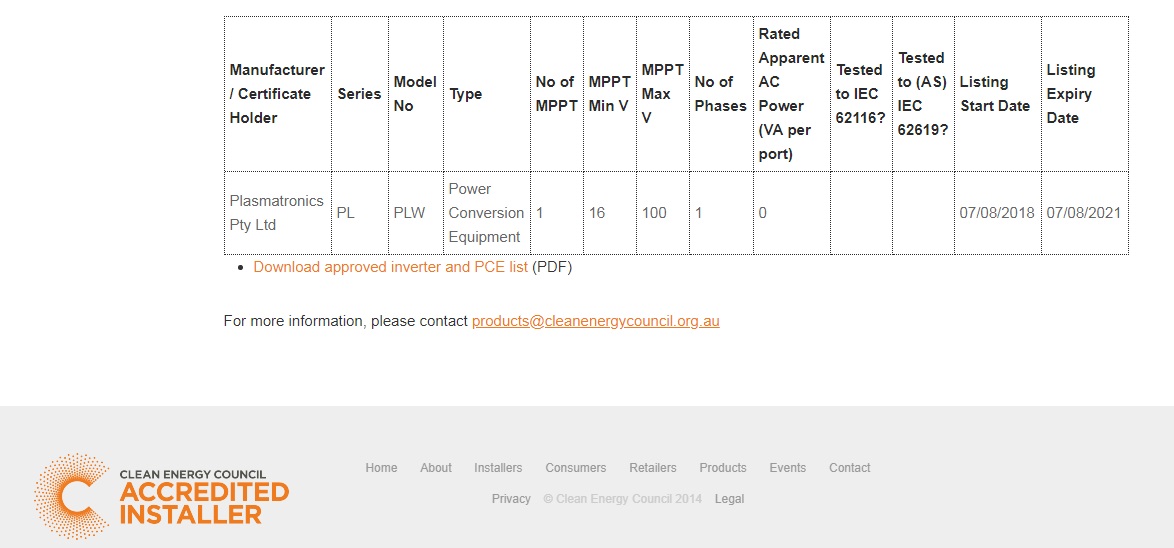Go to the Products footer link
1174x548 pixels.
tap(723, 468)
